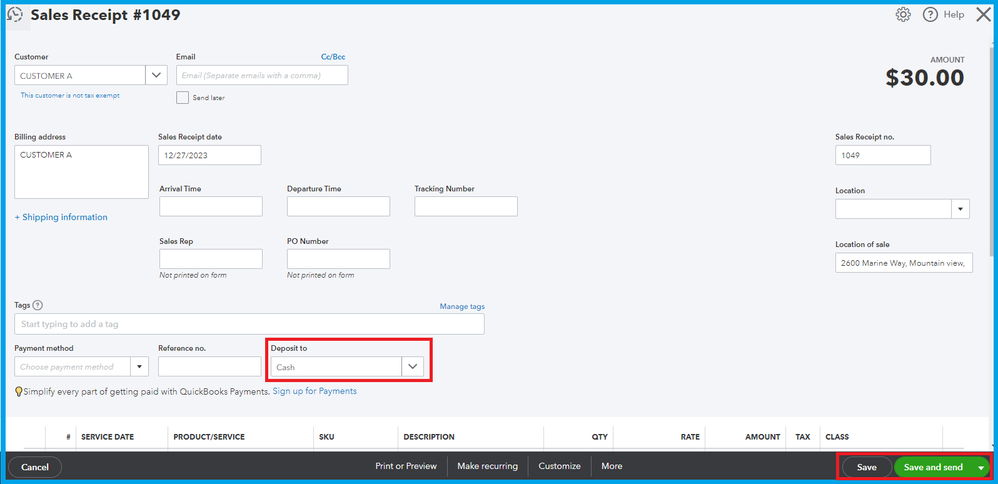The image size is (998, 484).
Task: Focus the Email input field
Action: pyautogui.click(x=262, y=75)
